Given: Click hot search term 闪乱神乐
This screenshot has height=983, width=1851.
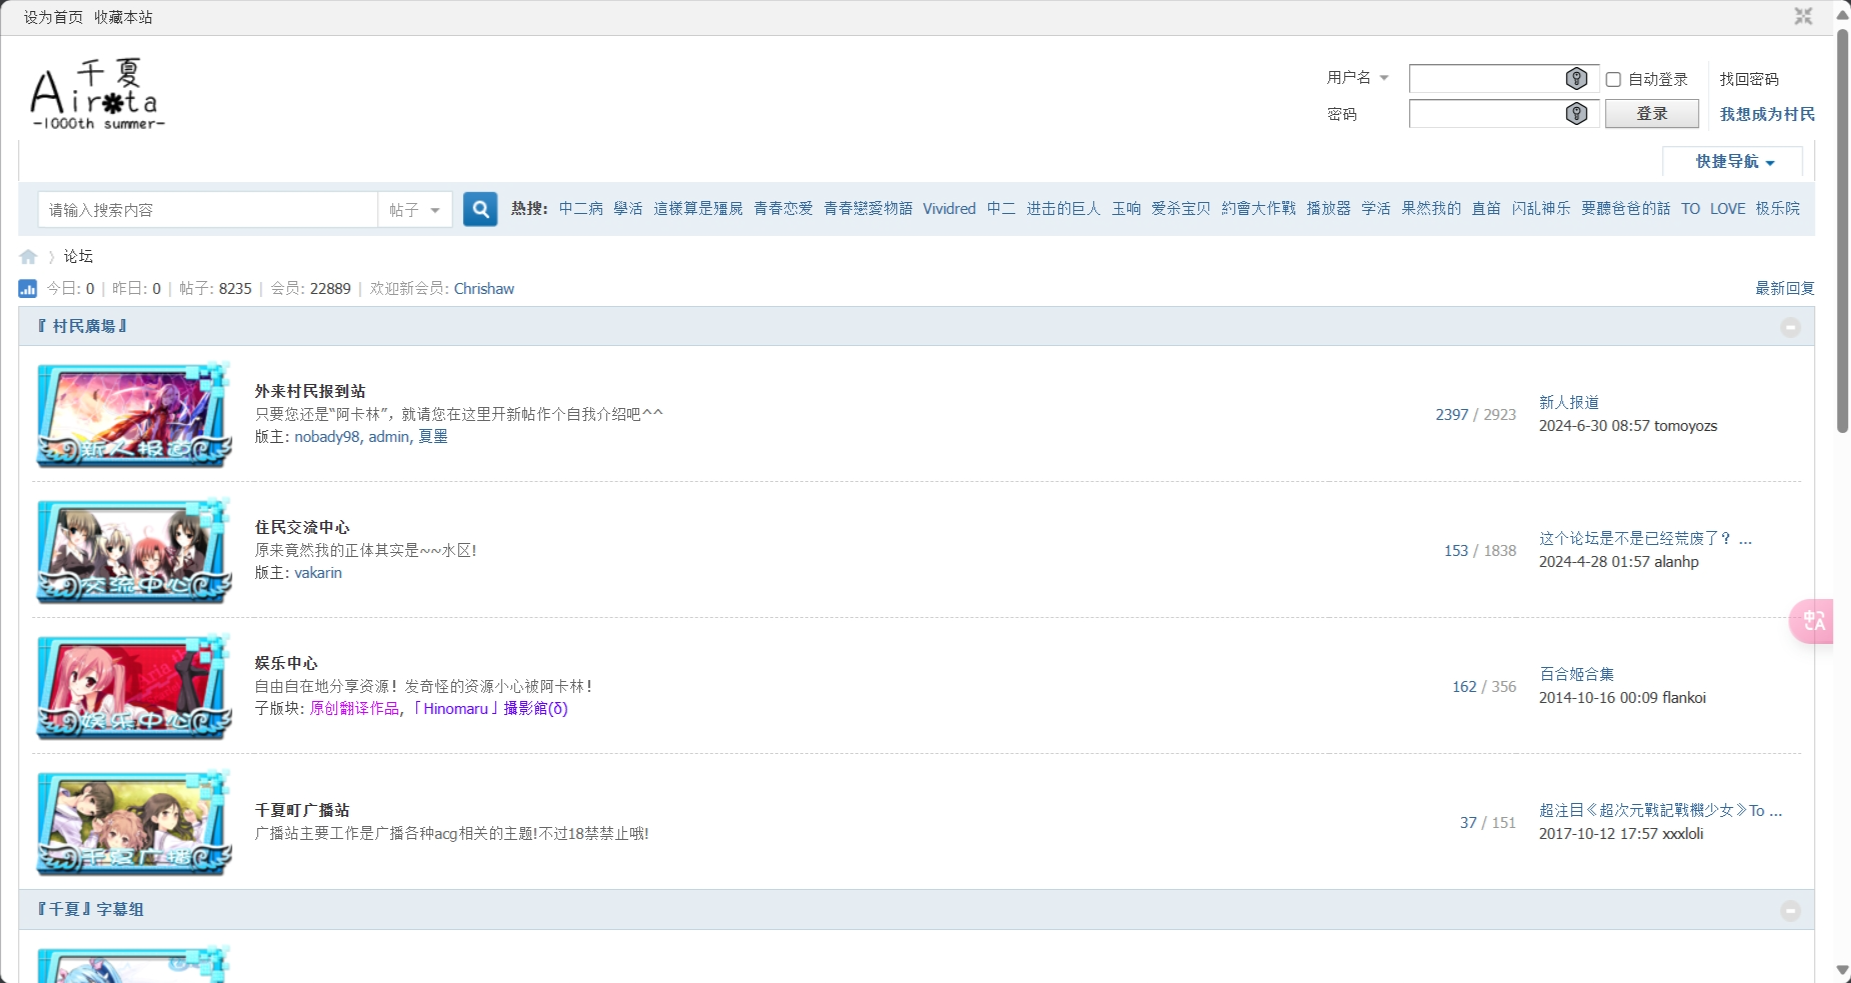Looking at the screenshot, I should pos(1541,208).
